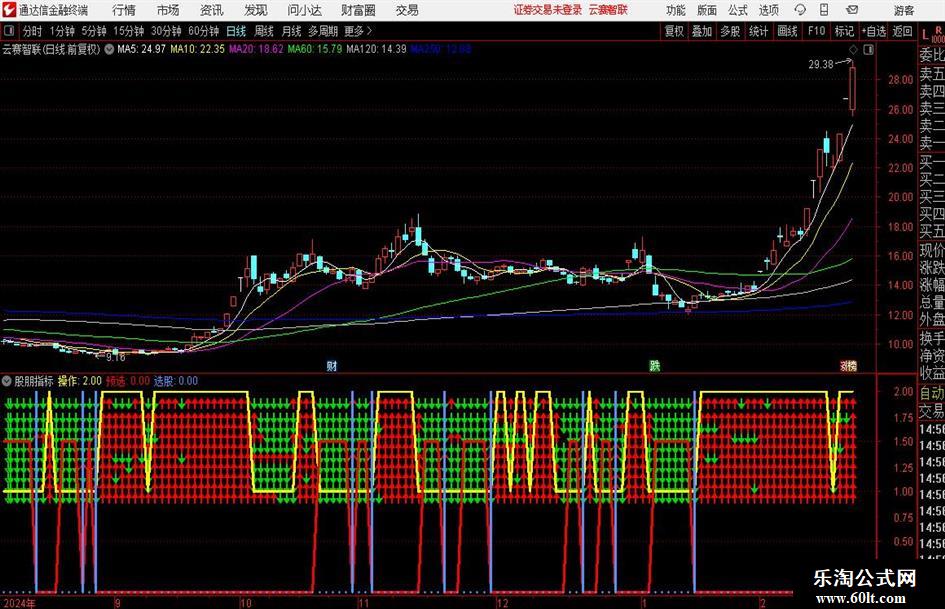Click the 涨榜 marker at chart bottom
The width and height of the screenshot is (945, 609).
tap(849, 365)
